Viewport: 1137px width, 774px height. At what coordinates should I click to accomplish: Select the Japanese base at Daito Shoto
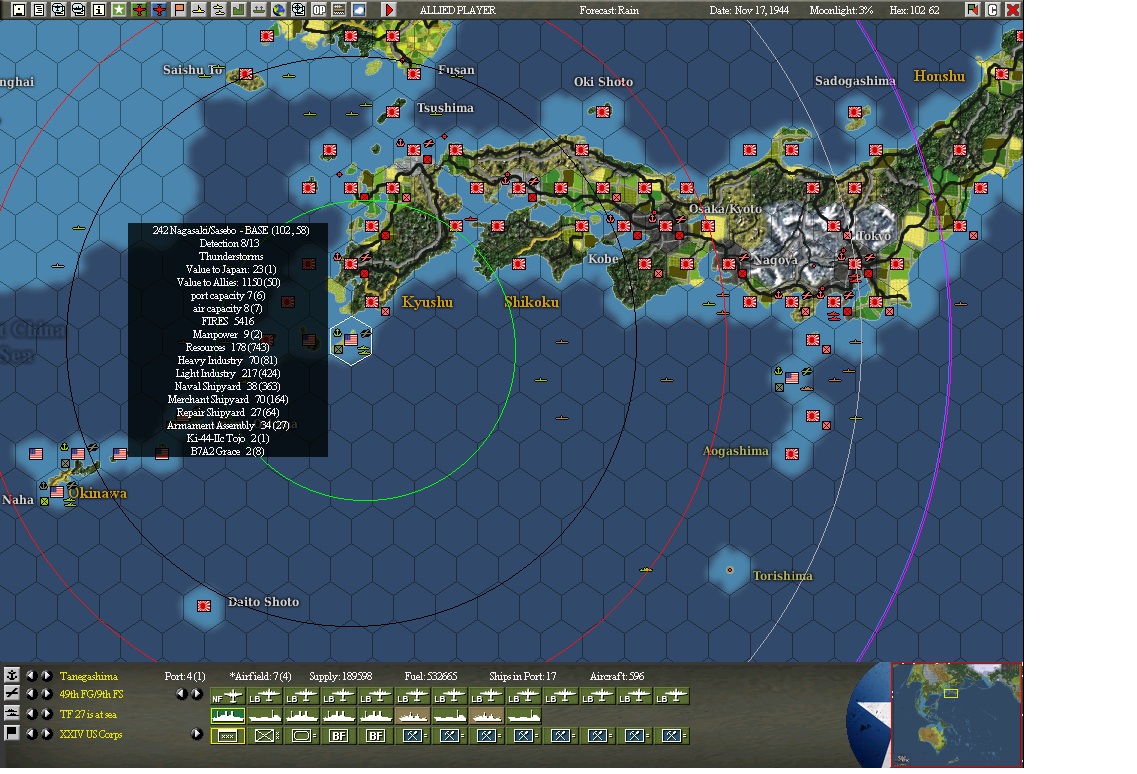[x=204, y=606]
